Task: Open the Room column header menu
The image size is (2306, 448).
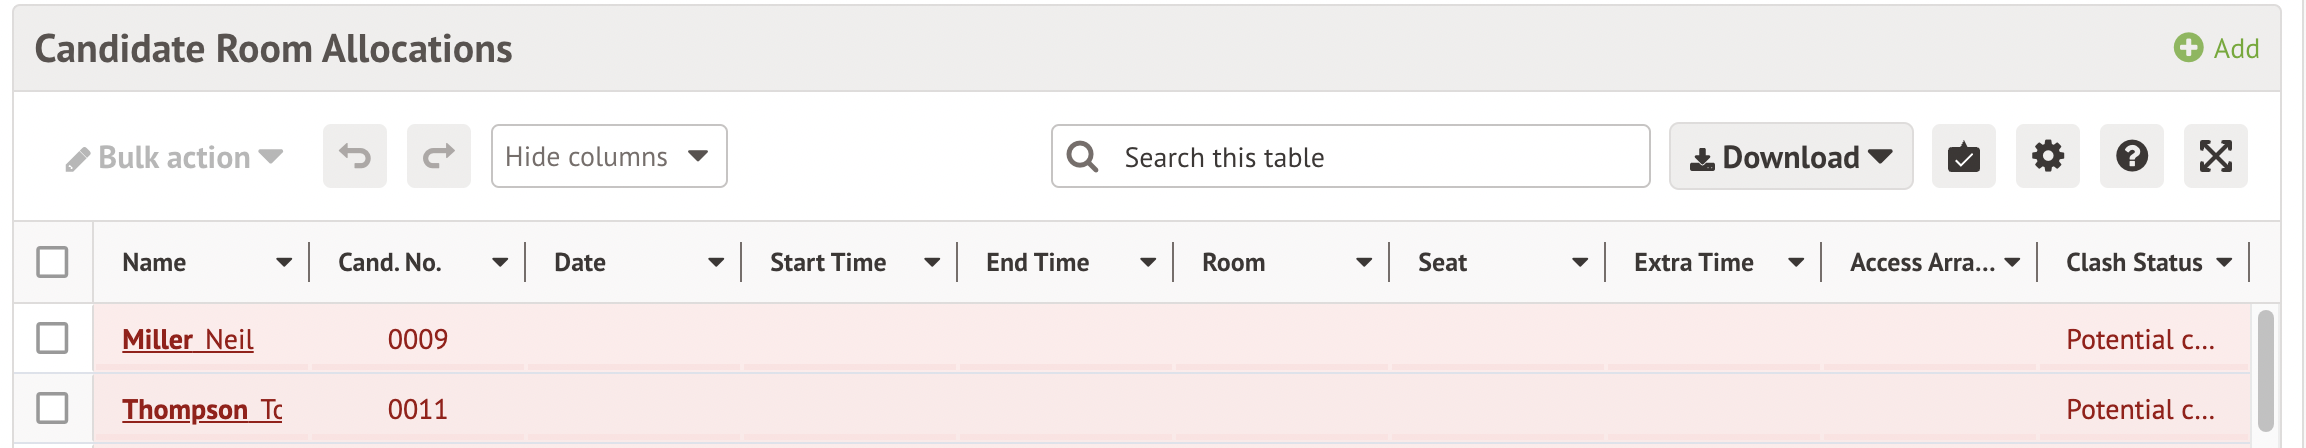Action: 1364,262
